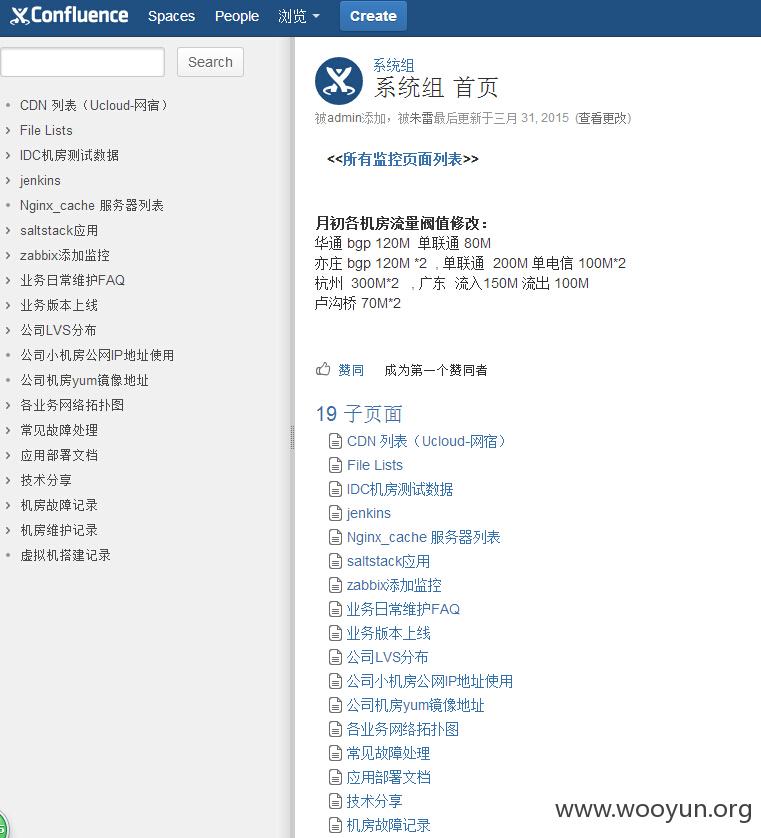The height and width of the screenshot is (838, 761).
Task: Click the sidebar search input field
Action: pos(82,62)
